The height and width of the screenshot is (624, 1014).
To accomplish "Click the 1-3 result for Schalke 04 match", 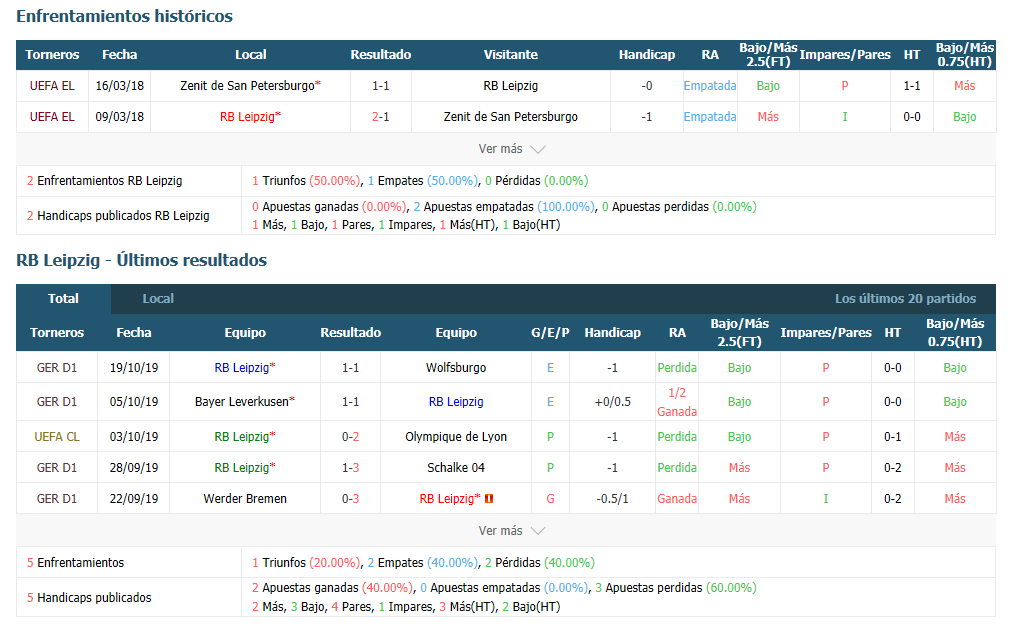I will tap(351, 468).
